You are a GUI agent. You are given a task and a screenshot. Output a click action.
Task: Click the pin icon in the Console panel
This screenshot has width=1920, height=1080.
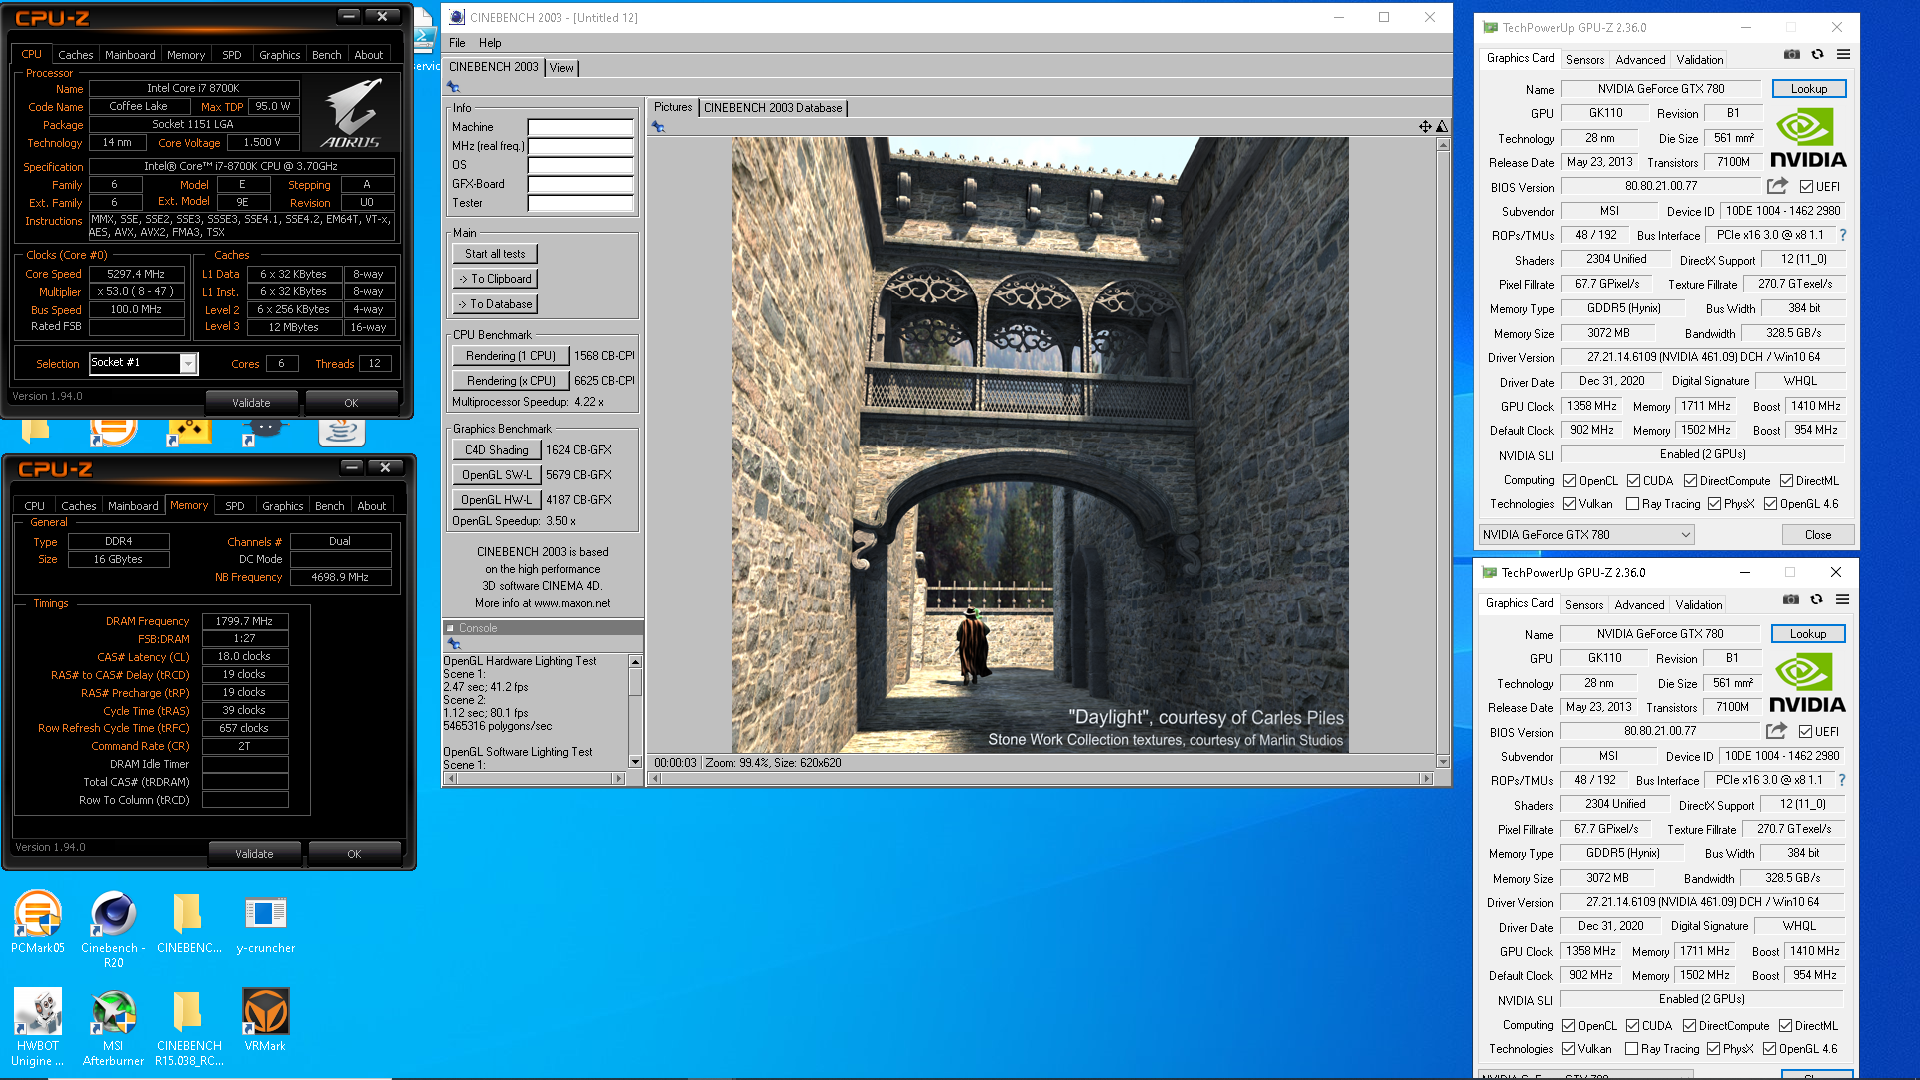point(453,644)
